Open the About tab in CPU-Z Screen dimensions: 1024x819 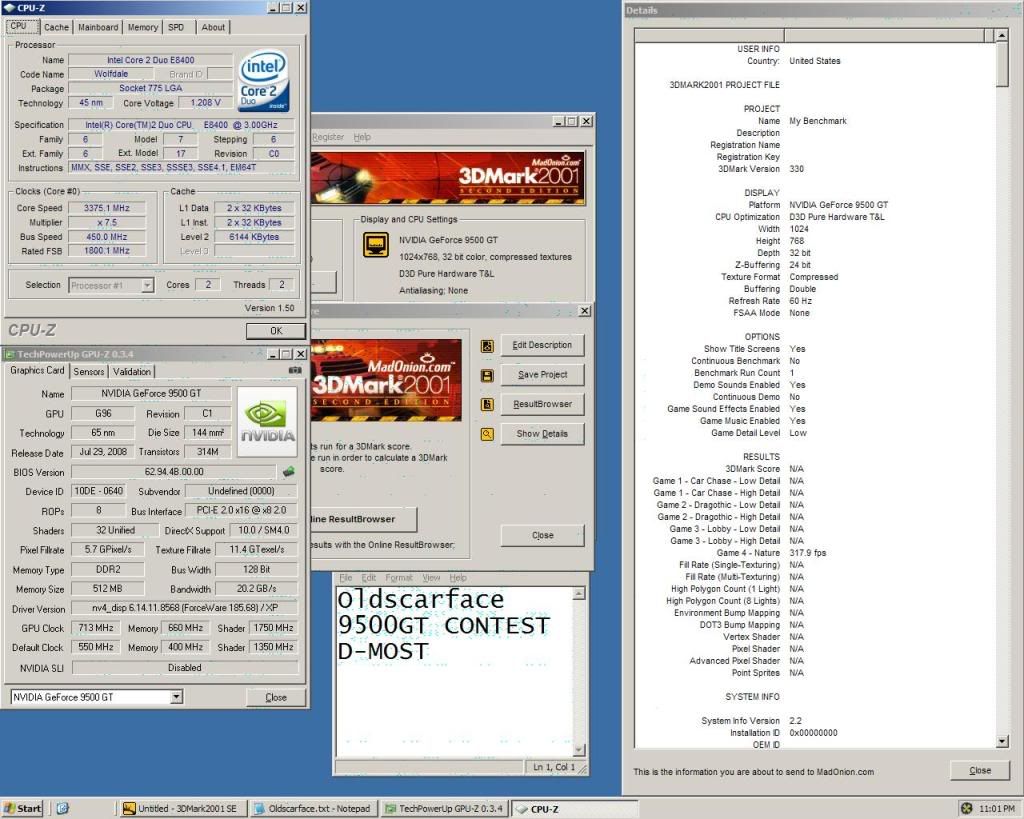(213, 27)
